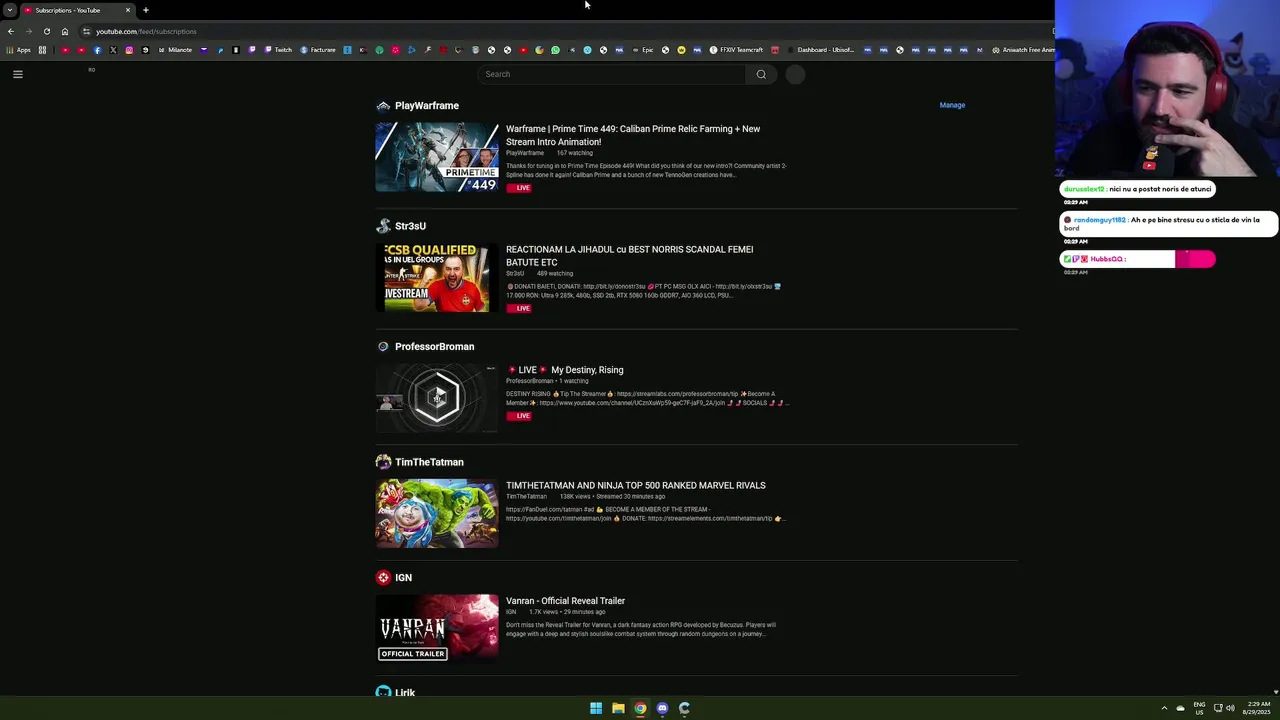Select the Subscriptions - YouTube tab

[x=76, y=10]
